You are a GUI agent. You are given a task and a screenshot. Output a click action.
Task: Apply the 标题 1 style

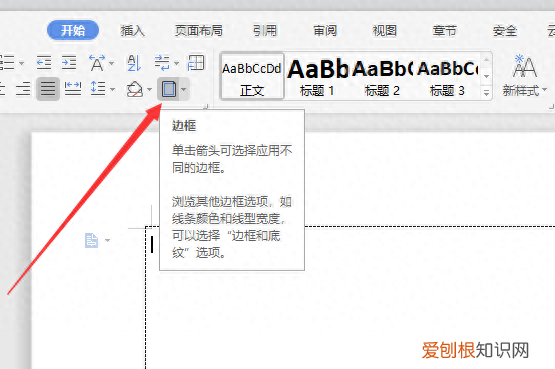[317, 77]
